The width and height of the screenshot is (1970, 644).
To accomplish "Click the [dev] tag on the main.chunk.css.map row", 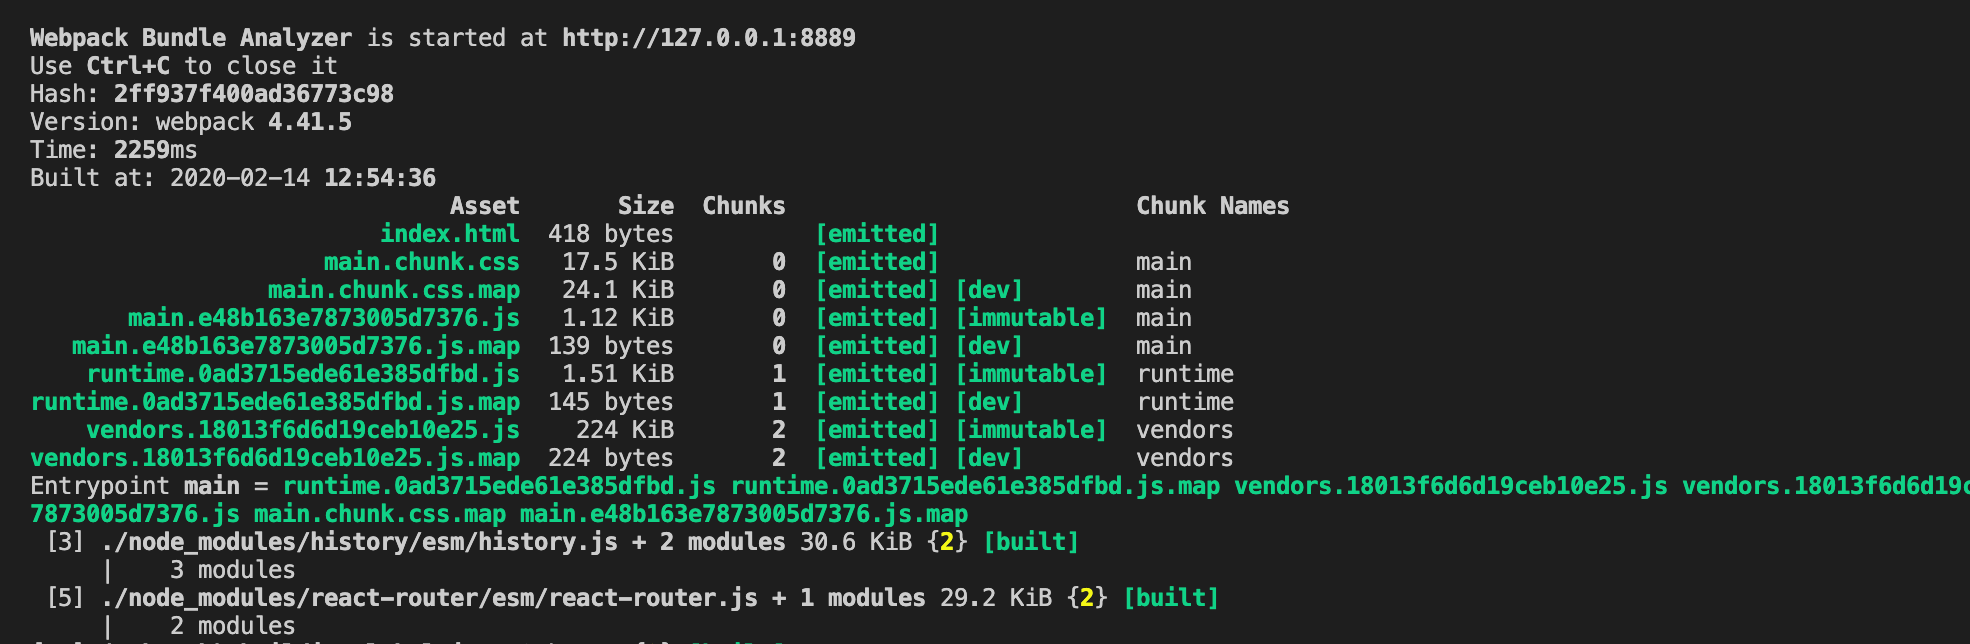I will point(989,290).
